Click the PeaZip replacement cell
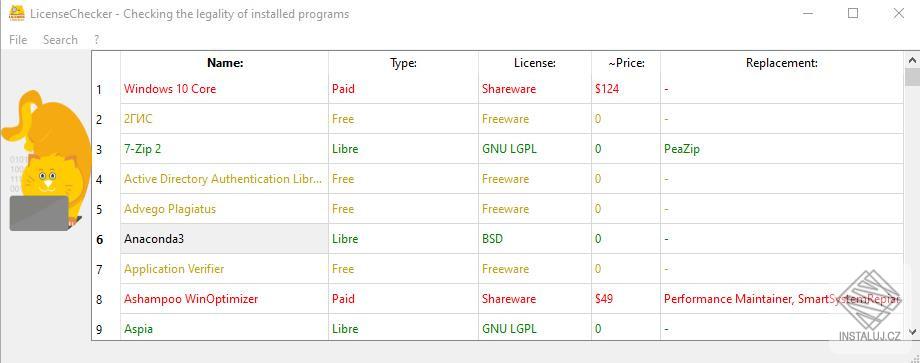920x363 pixels. [782, 149]
